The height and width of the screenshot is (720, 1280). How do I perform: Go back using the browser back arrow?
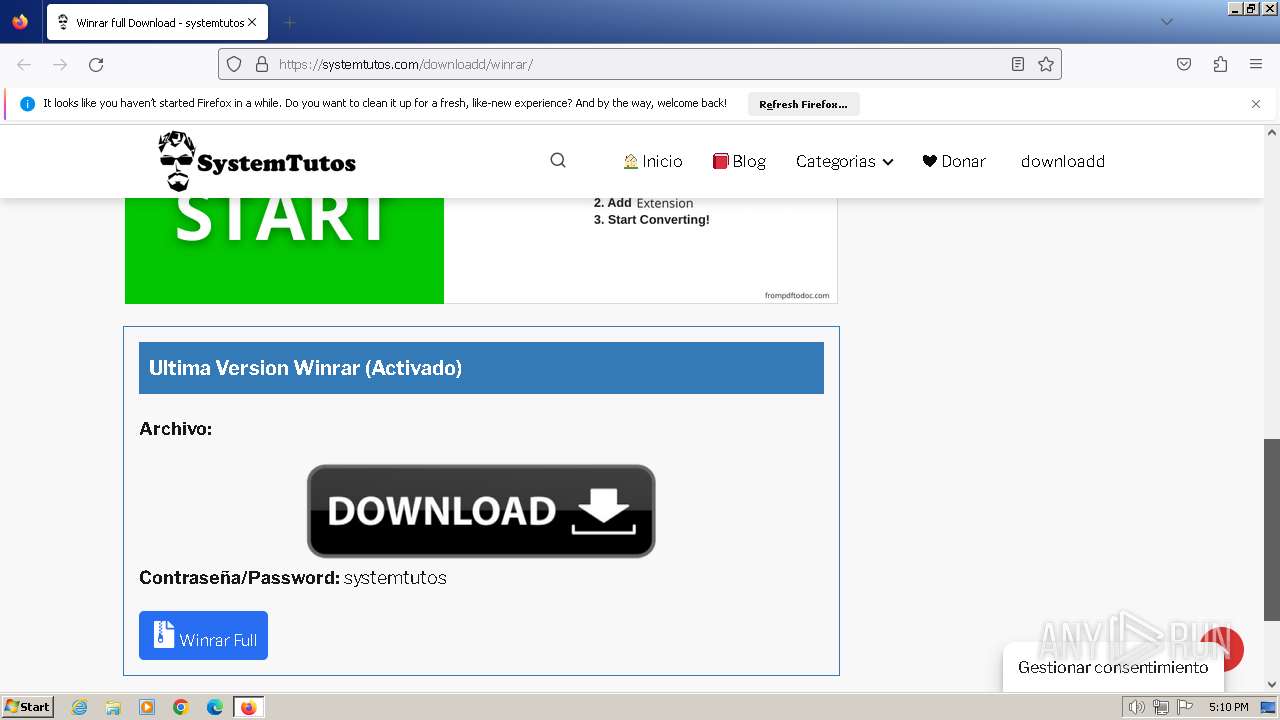(x=24, y=64)
